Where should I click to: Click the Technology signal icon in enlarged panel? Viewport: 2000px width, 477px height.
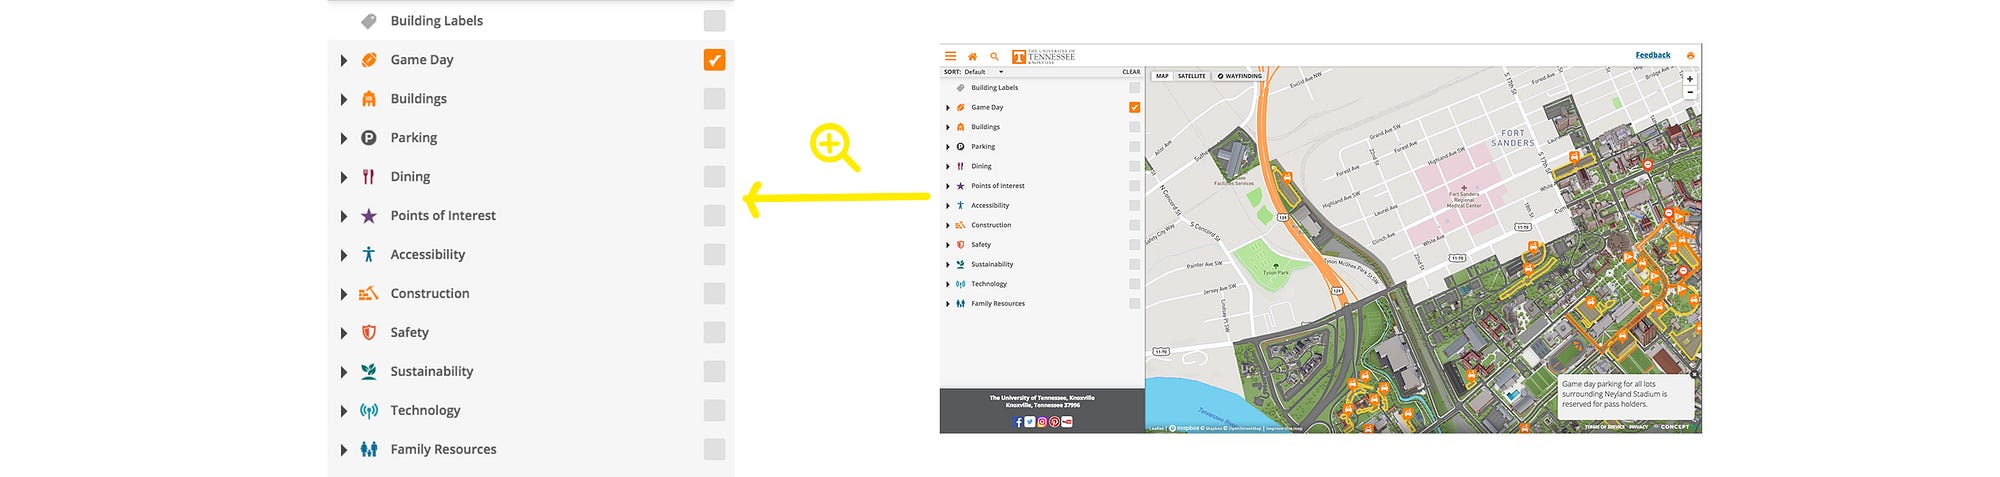coord(369,410)
